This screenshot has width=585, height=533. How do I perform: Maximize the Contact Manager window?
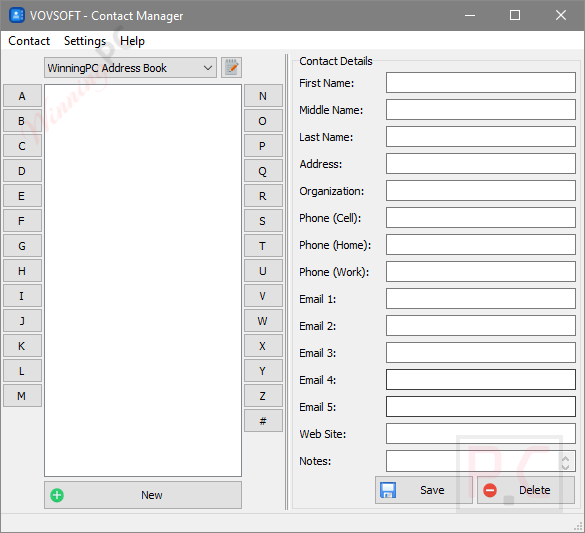tap(515, 15)
